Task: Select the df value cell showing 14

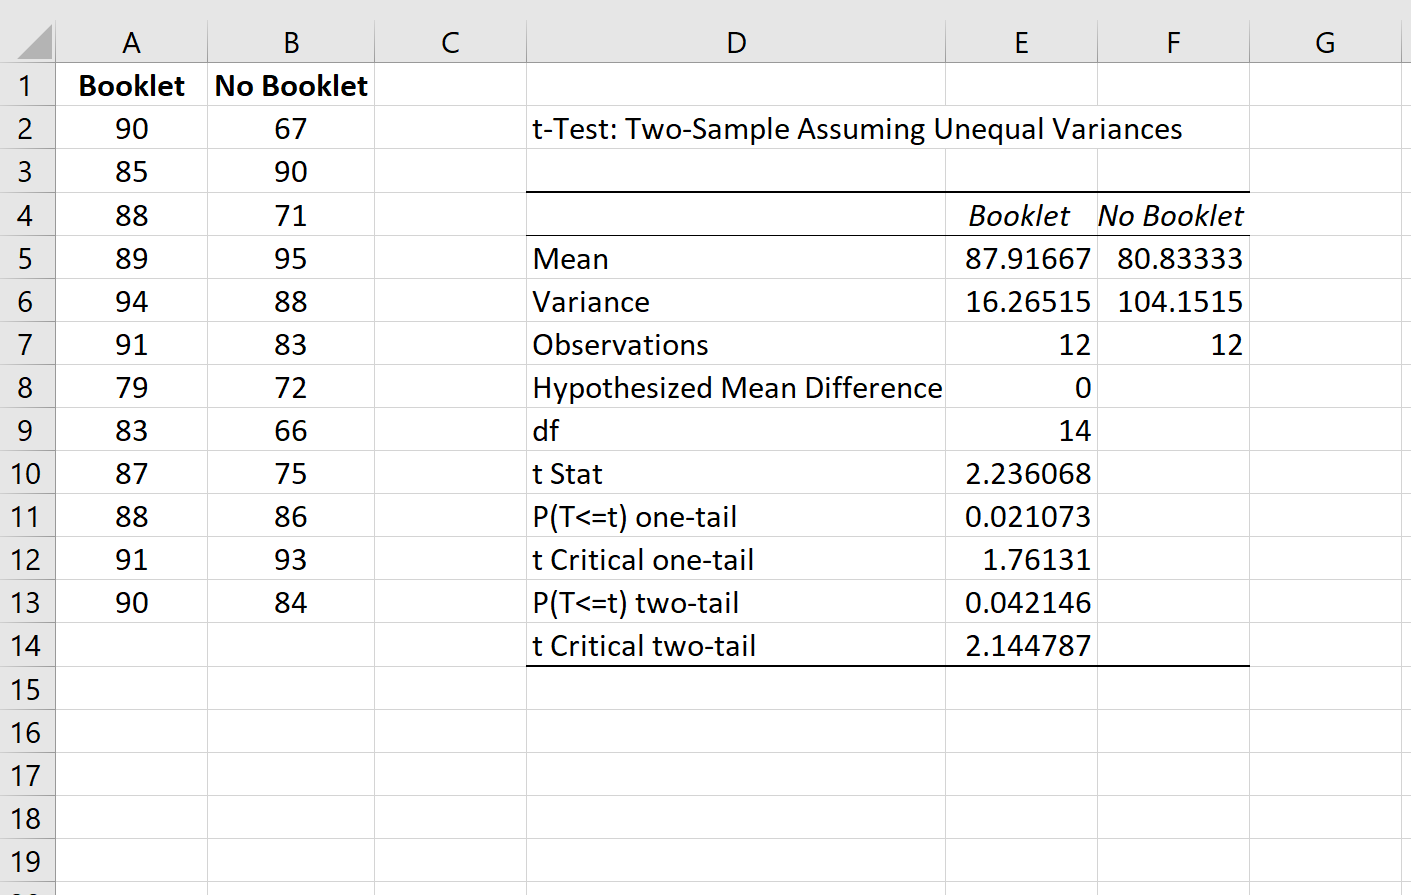Action: 1021,430
